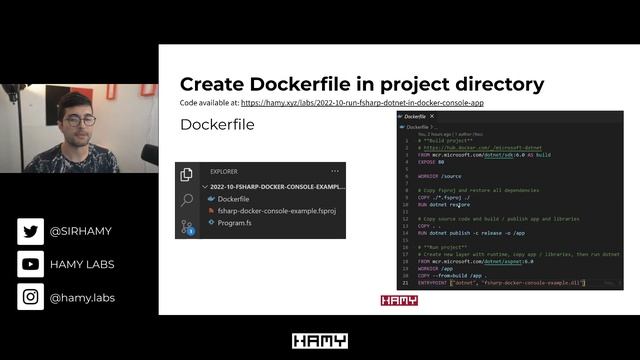Open the hamy.xyz labs code link

click(362, 103)
